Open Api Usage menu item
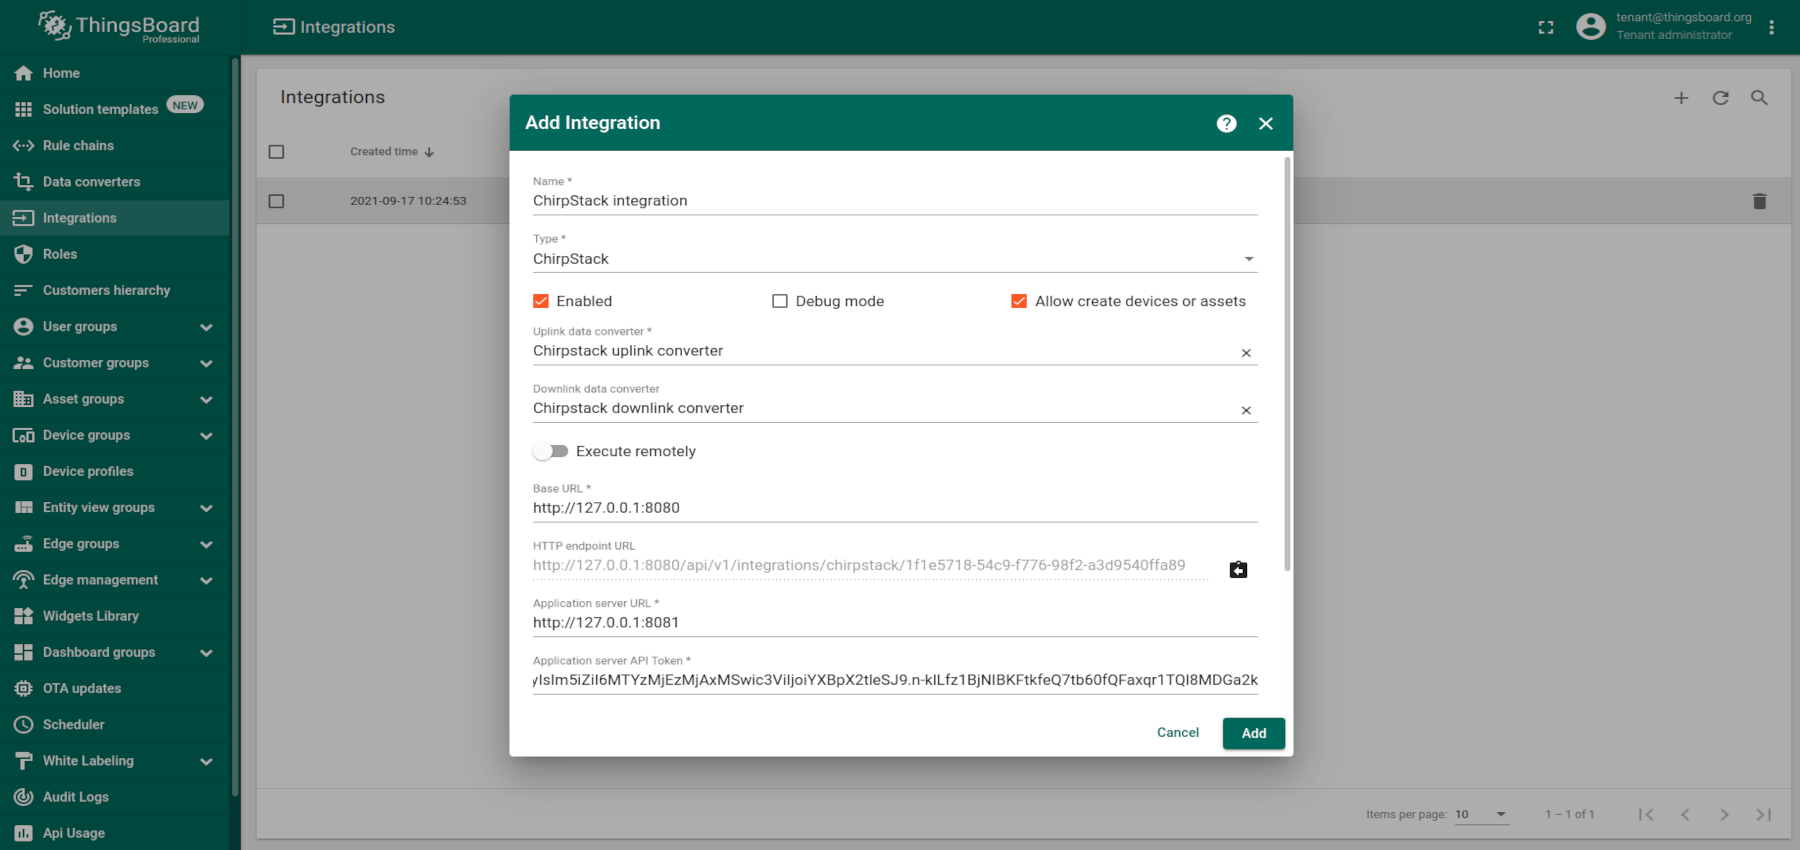The width and height of the screenshot is (1800, 850). tap(115, 833)
